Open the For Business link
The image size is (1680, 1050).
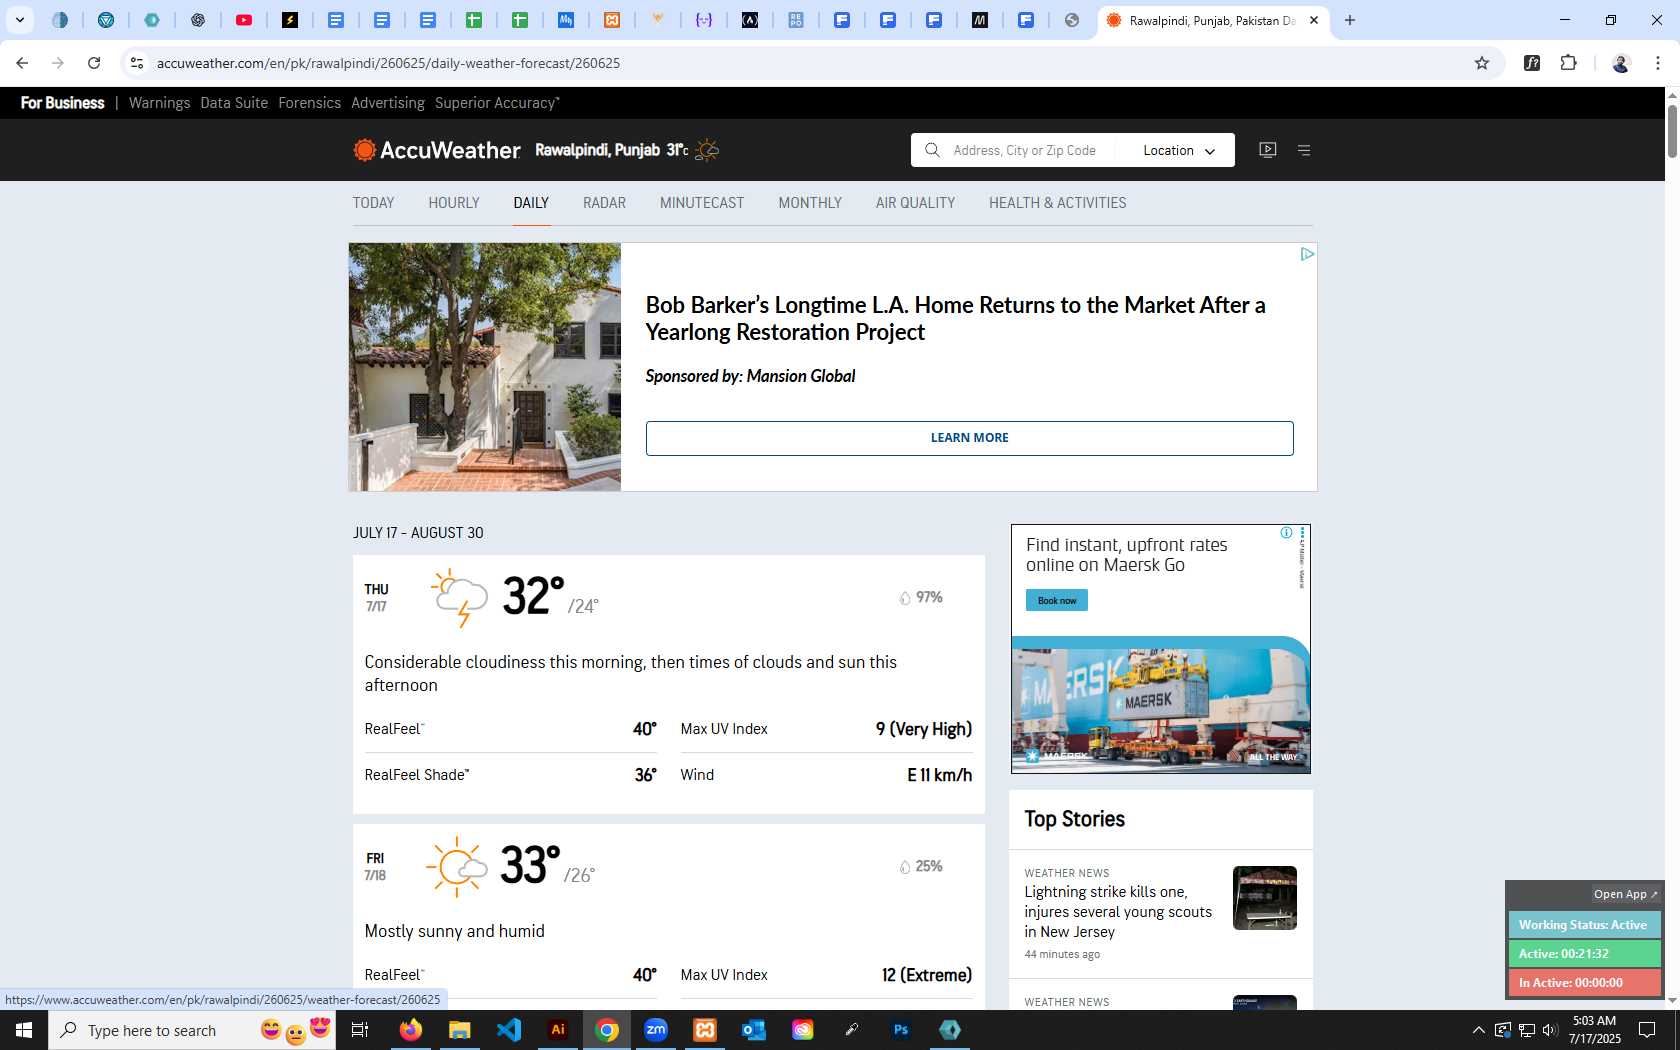point(62,103)
